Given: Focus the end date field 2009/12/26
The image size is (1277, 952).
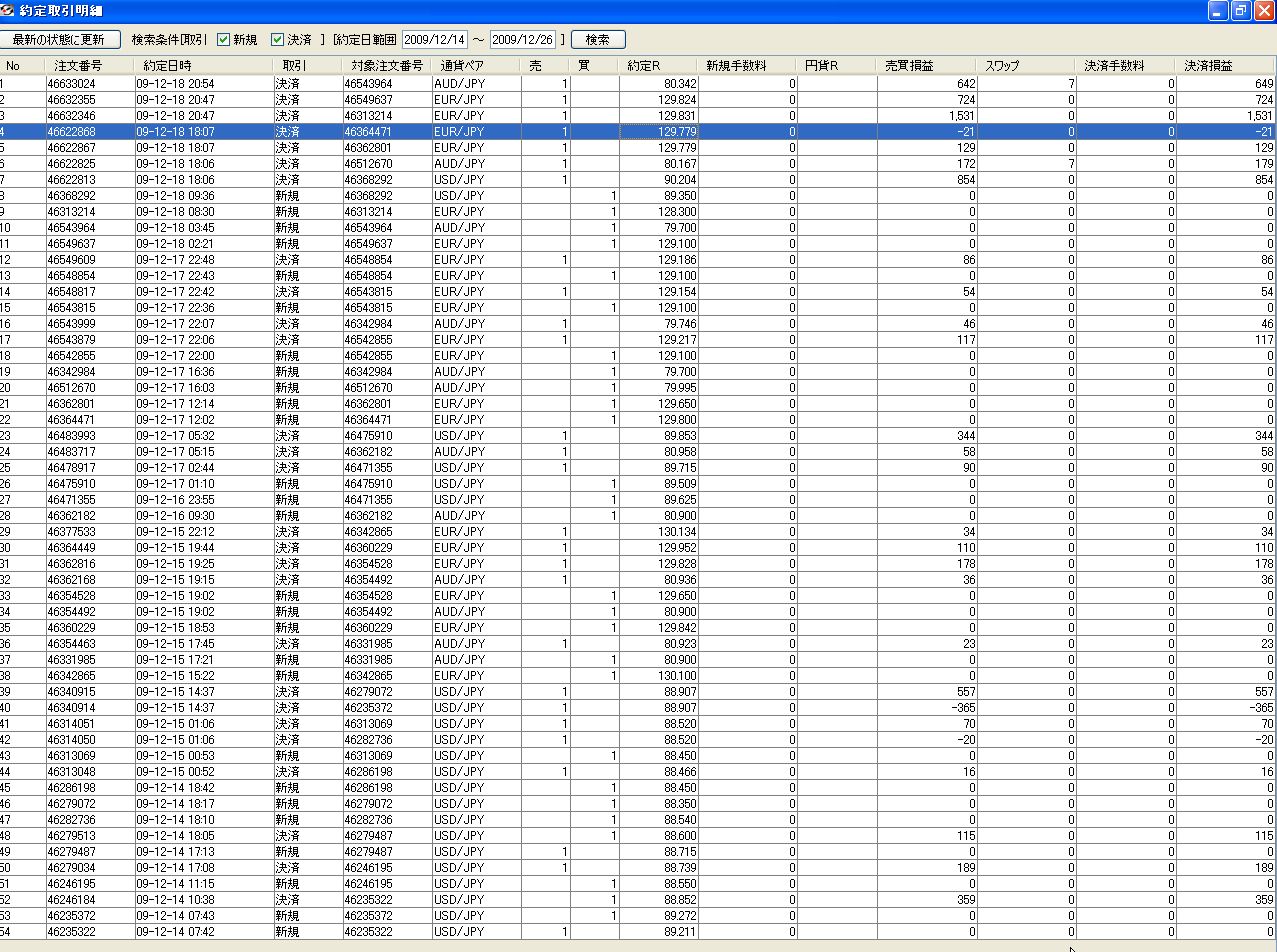Looking at the screenshot, I should click(x=523, y=40).
